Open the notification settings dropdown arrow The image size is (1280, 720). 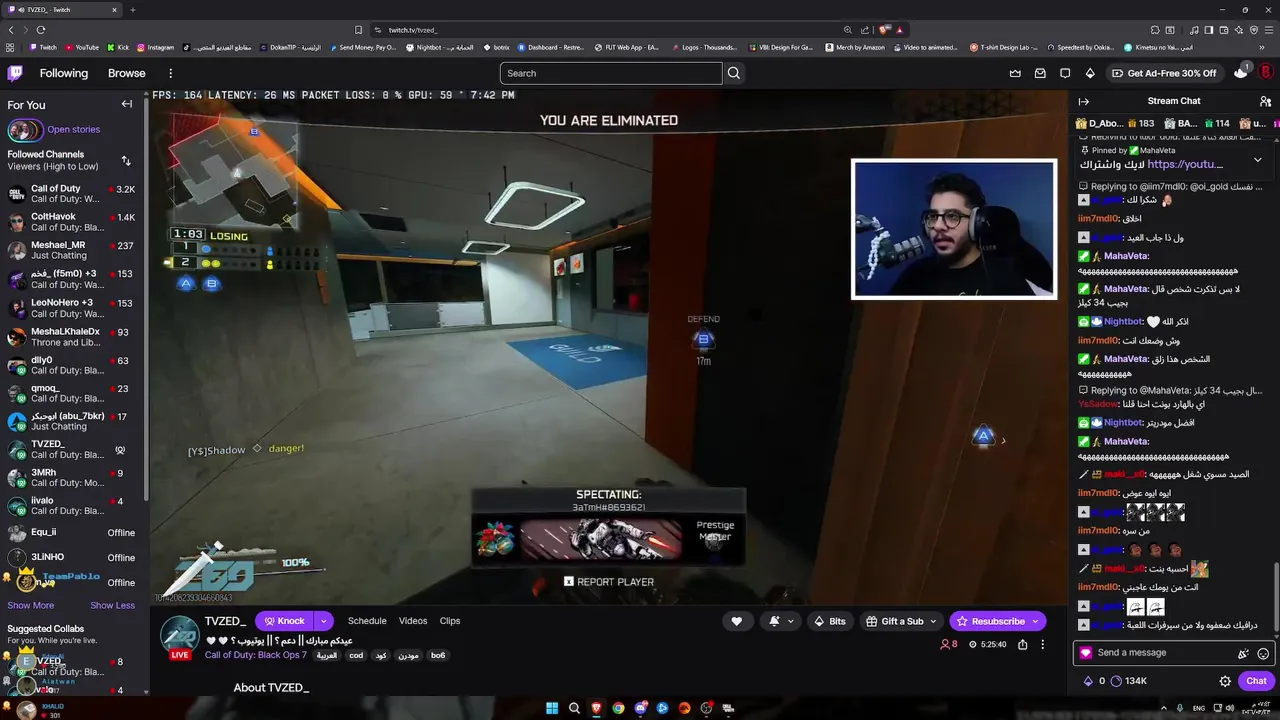(790, 621)
